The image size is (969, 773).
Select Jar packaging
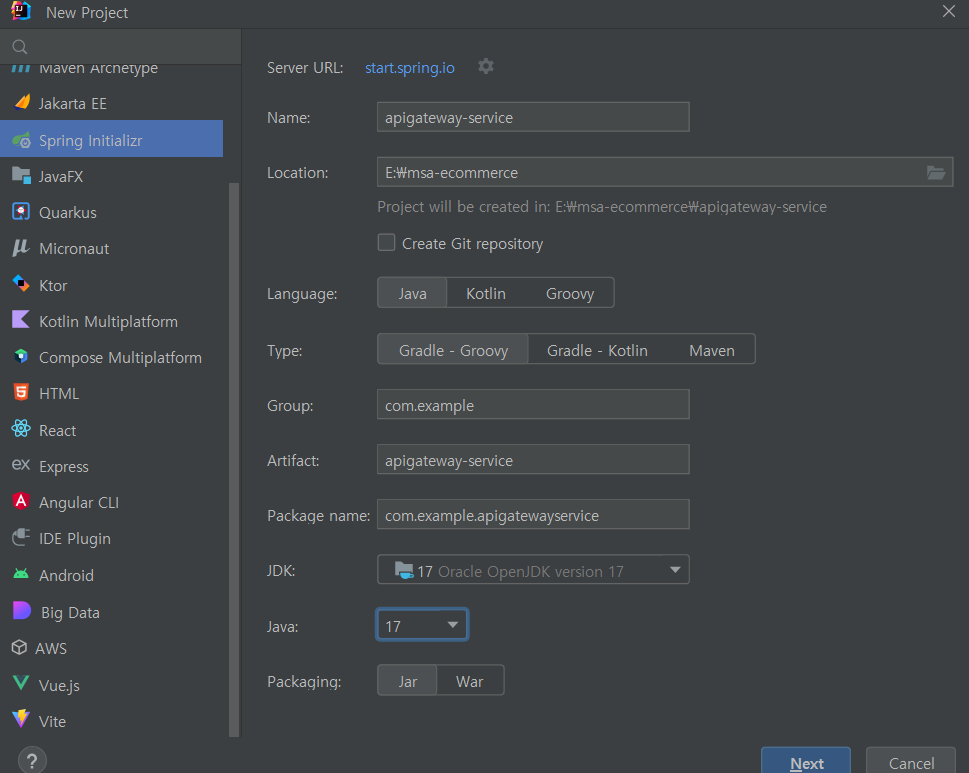point(407,681)
